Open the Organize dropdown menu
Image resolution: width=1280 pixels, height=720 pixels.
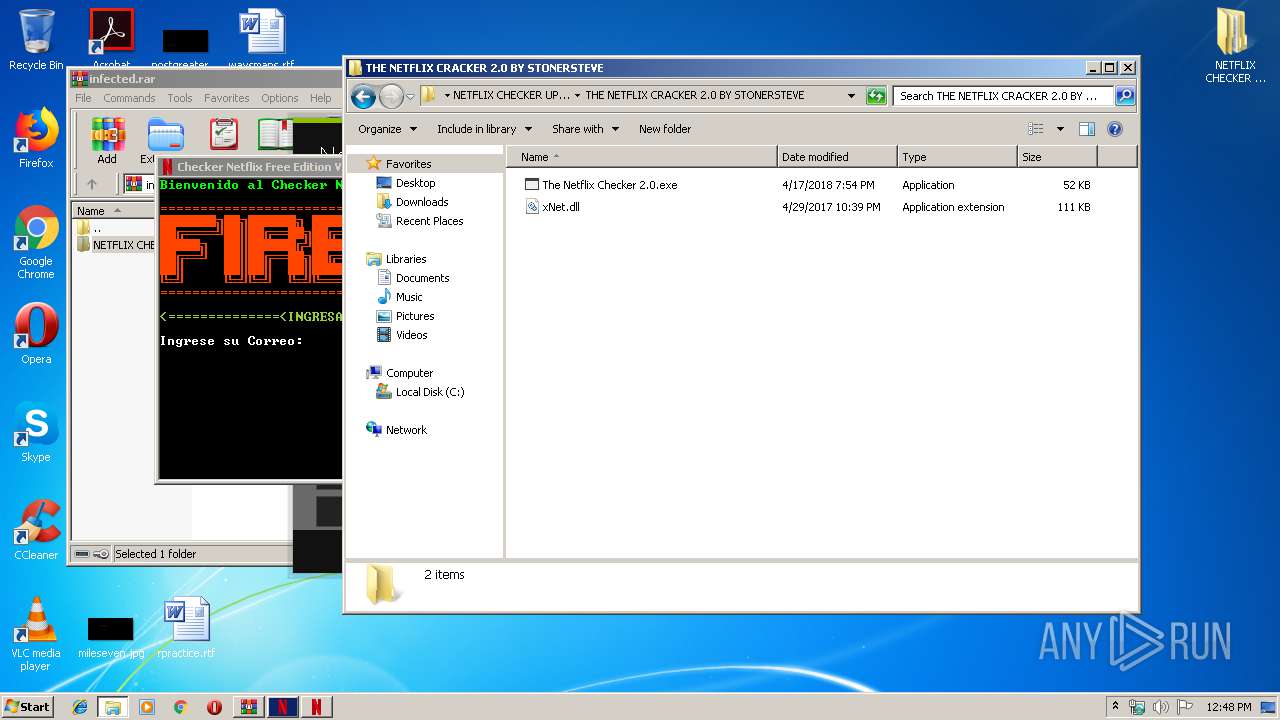(x=387, y=129)
